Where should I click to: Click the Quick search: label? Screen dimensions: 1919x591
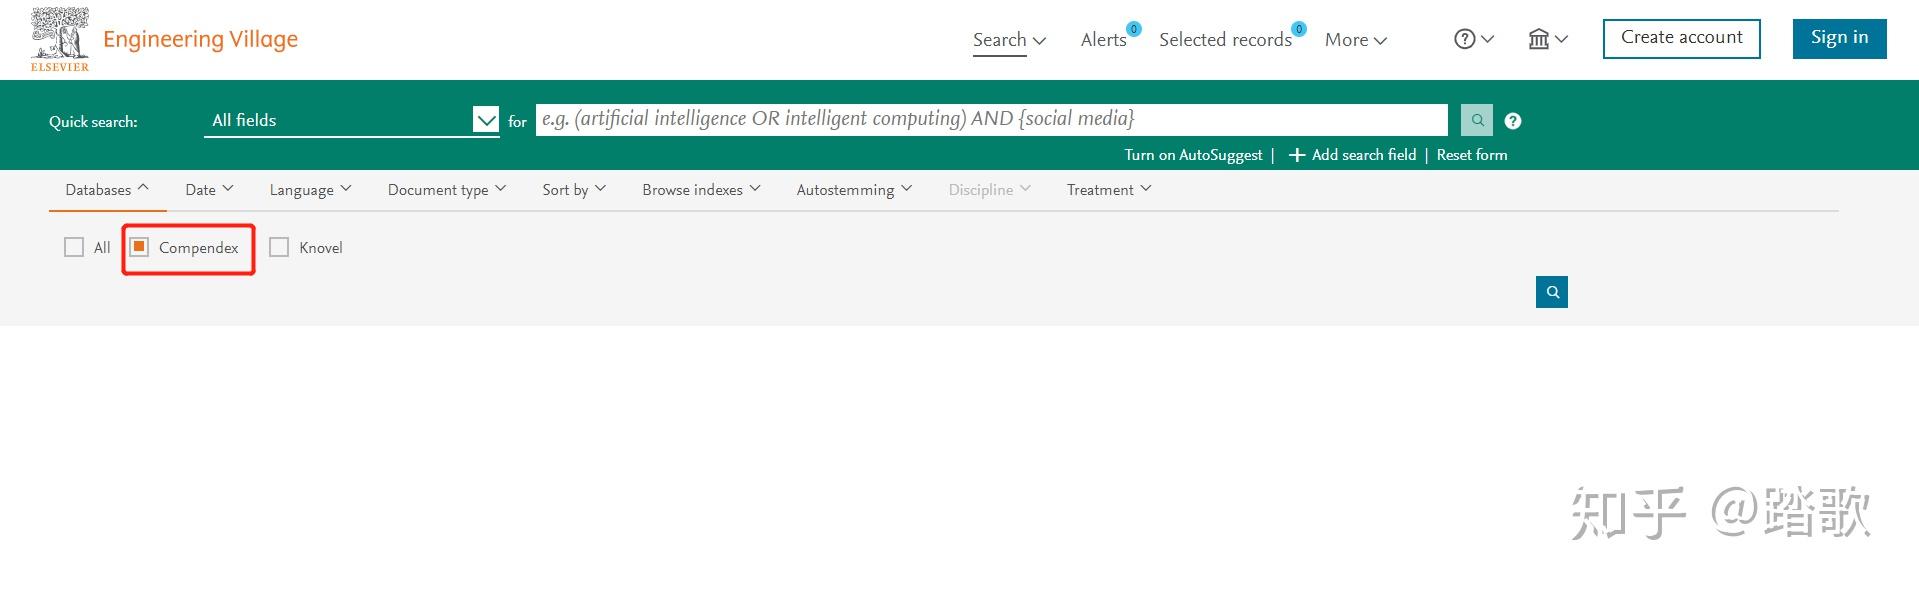point(93,122)
